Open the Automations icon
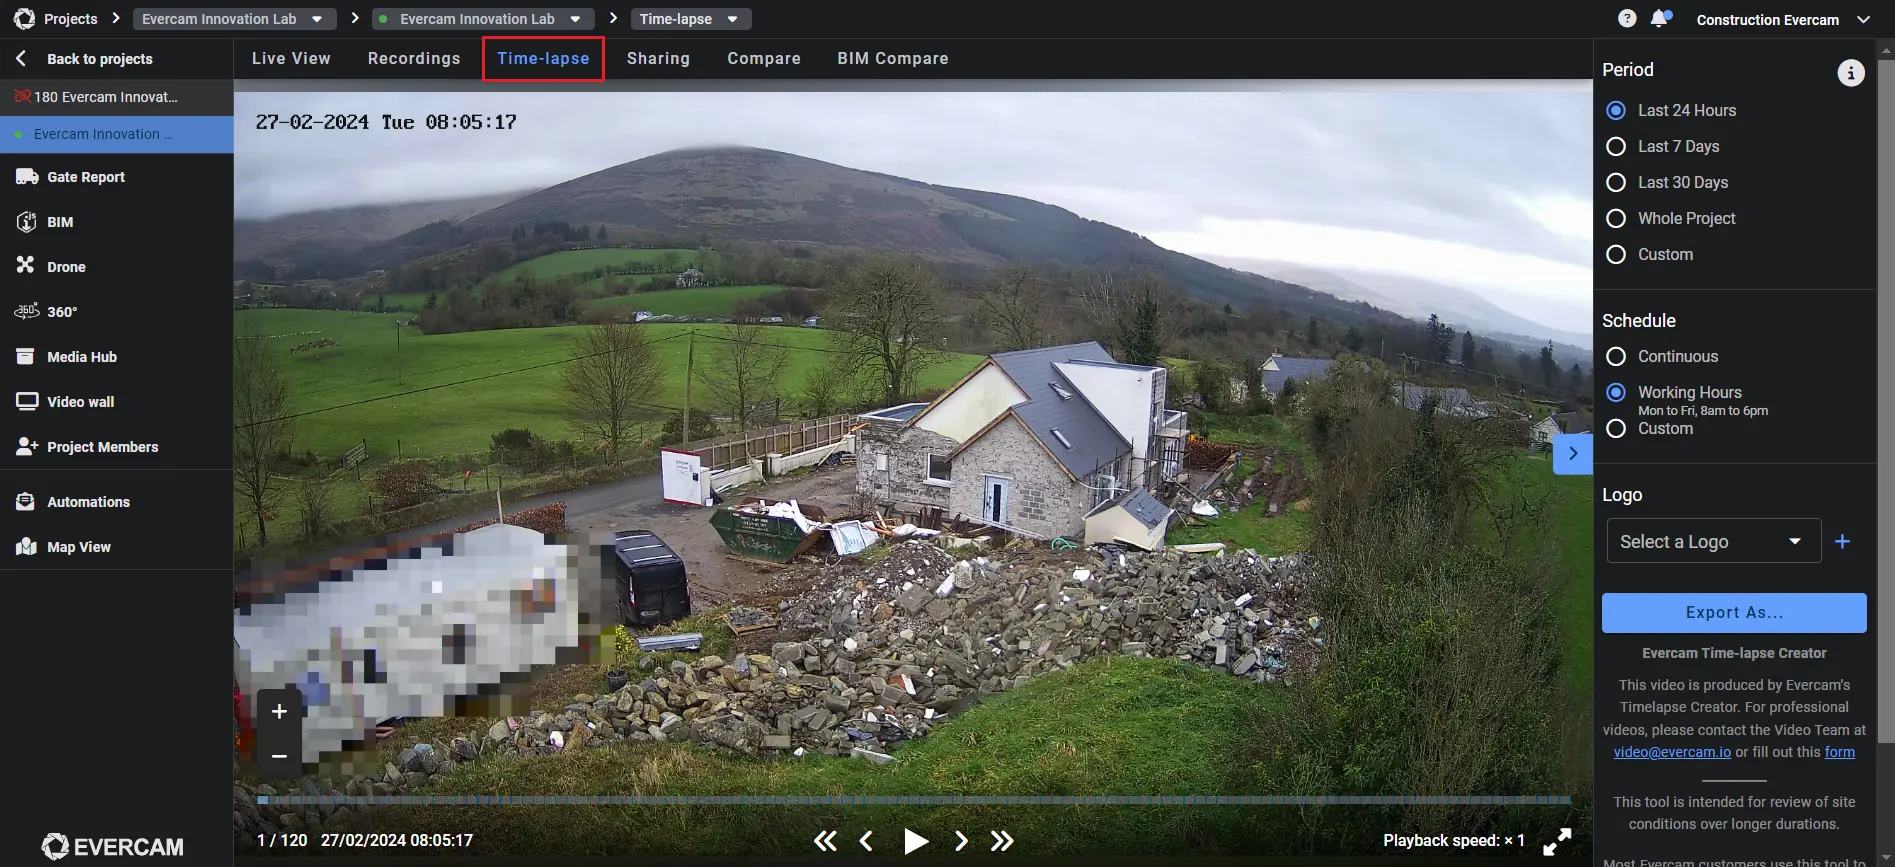 26,502
